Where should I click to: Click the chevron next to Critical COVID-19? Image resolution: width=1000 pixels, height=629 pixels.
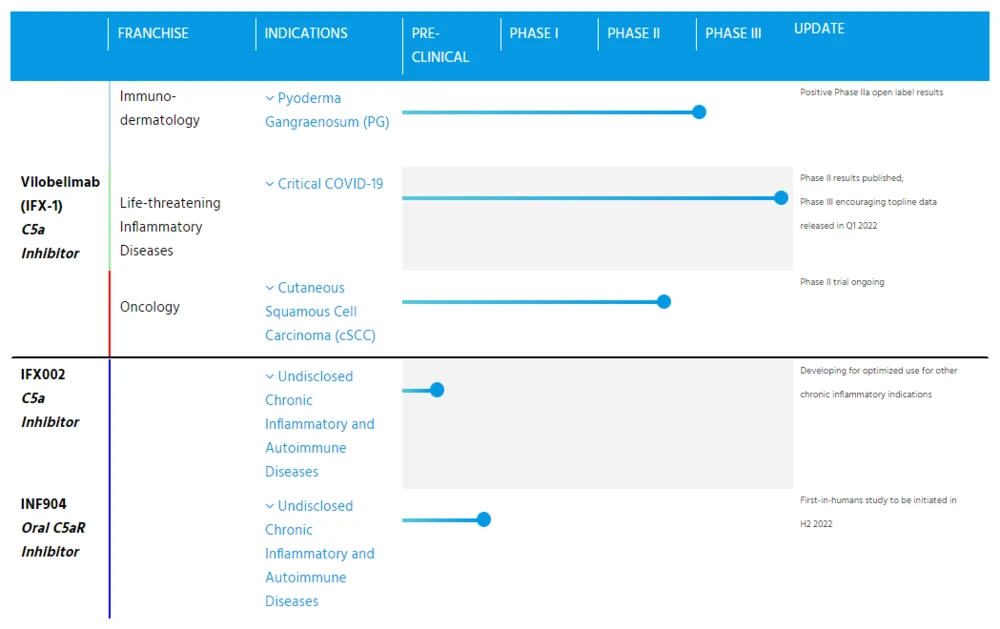pos(270,184)
